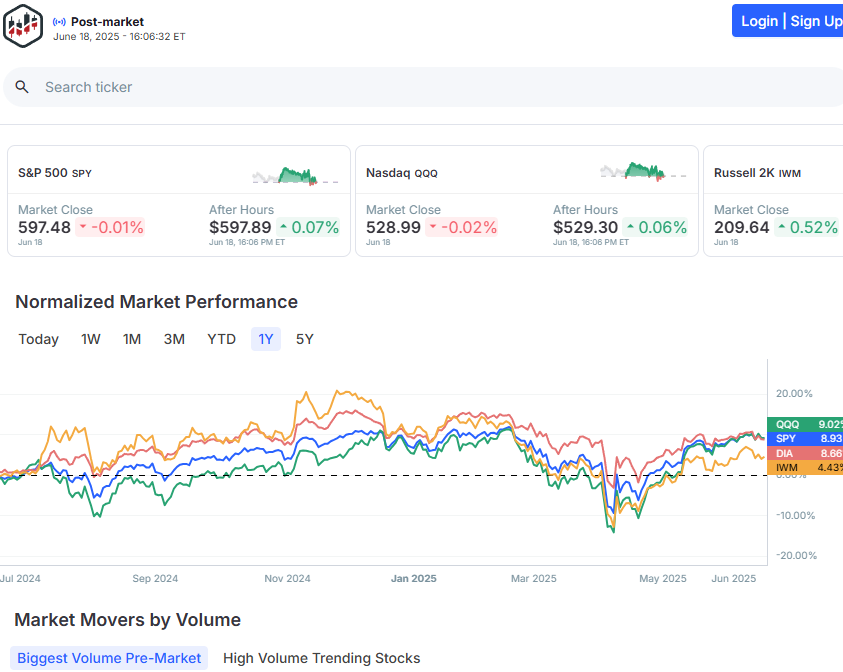843x672 pixels.
Task: Select the 1W time range tab
Action: (x=91, y=339)
